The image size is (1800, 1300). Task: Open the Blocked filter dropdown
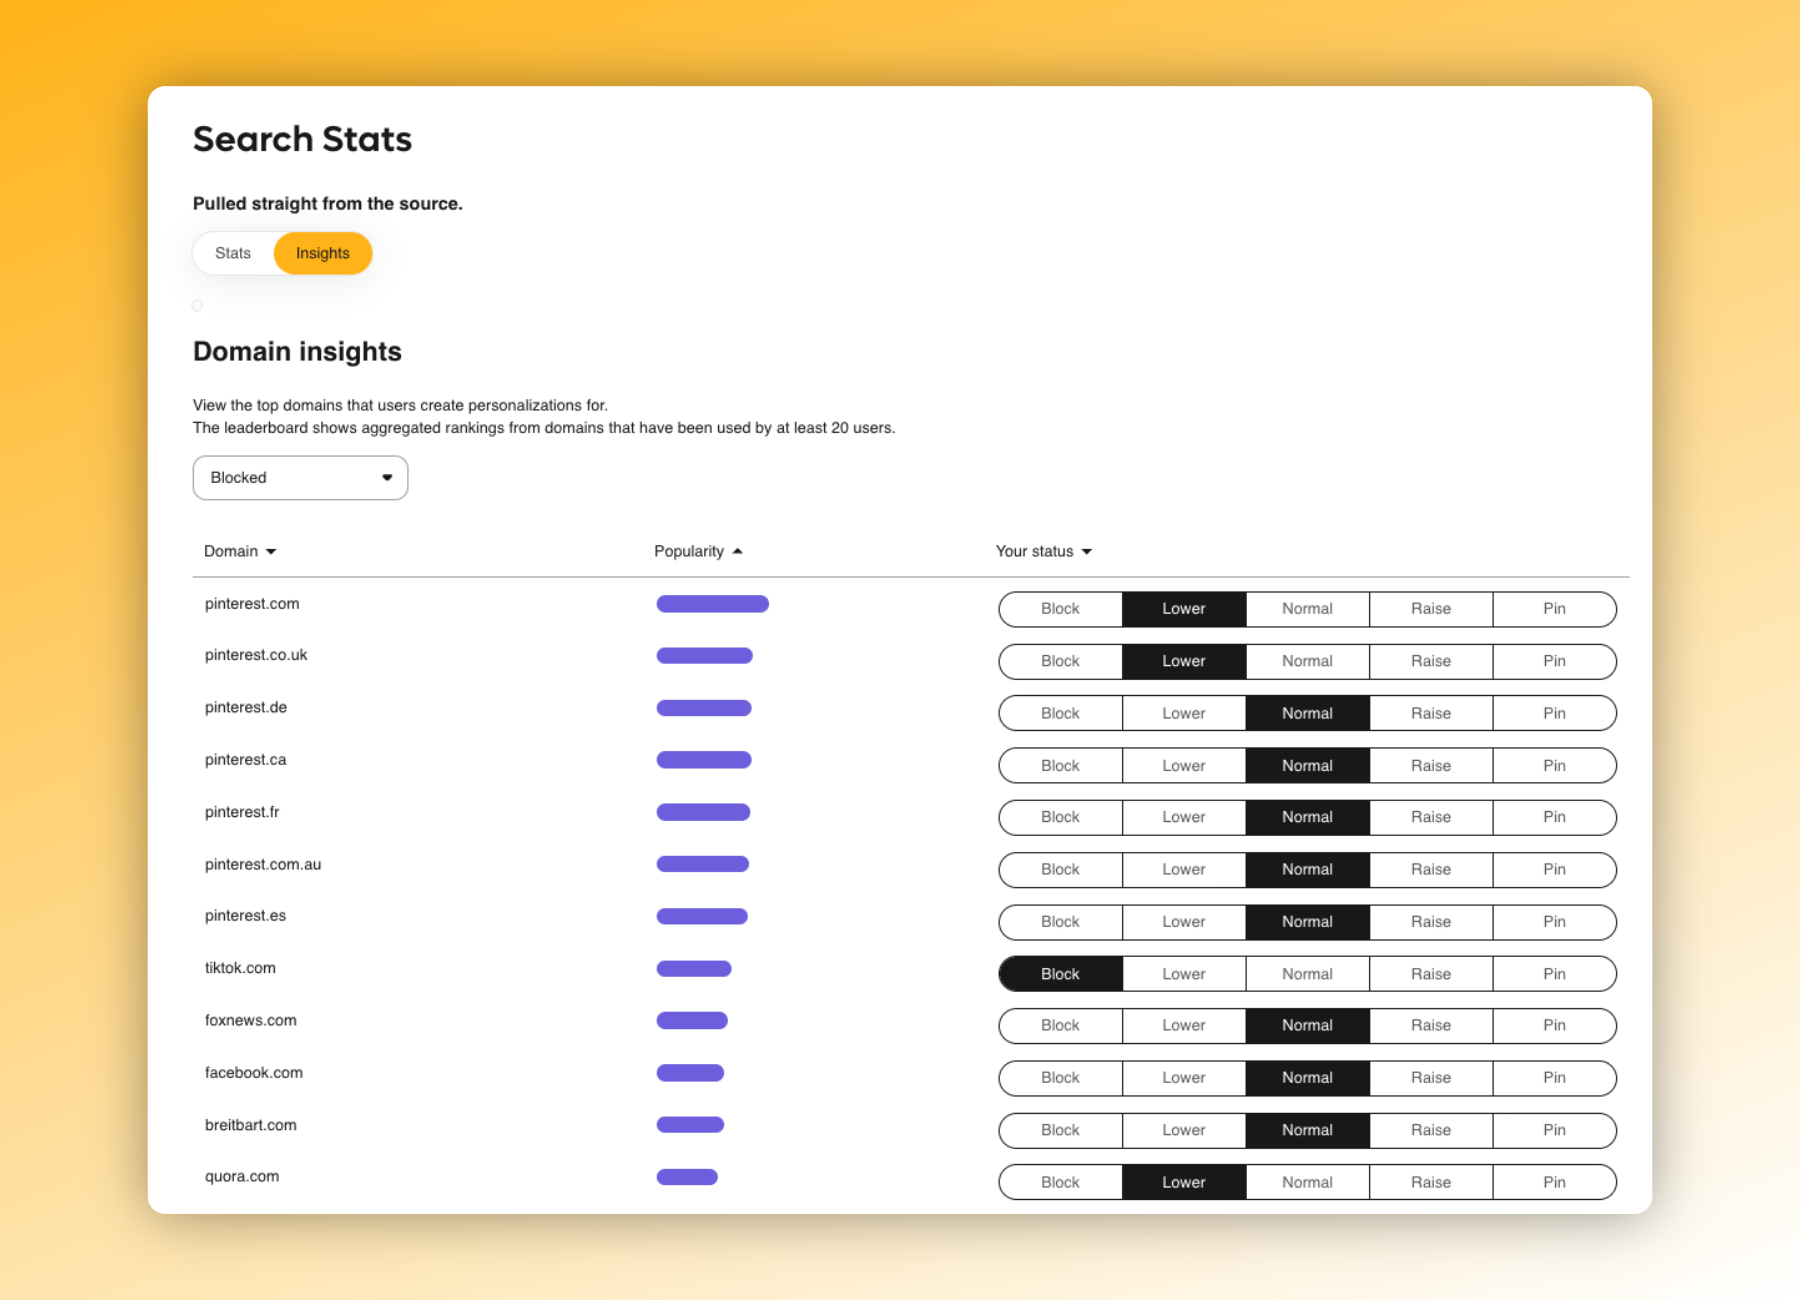[x=299, y=477]
